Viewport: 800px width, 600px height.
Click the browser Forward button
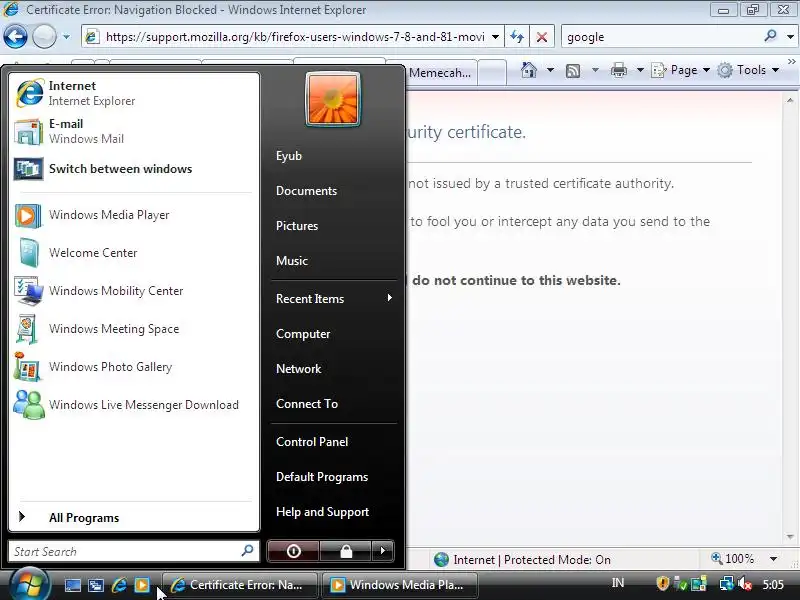click(x=44, y=37)
